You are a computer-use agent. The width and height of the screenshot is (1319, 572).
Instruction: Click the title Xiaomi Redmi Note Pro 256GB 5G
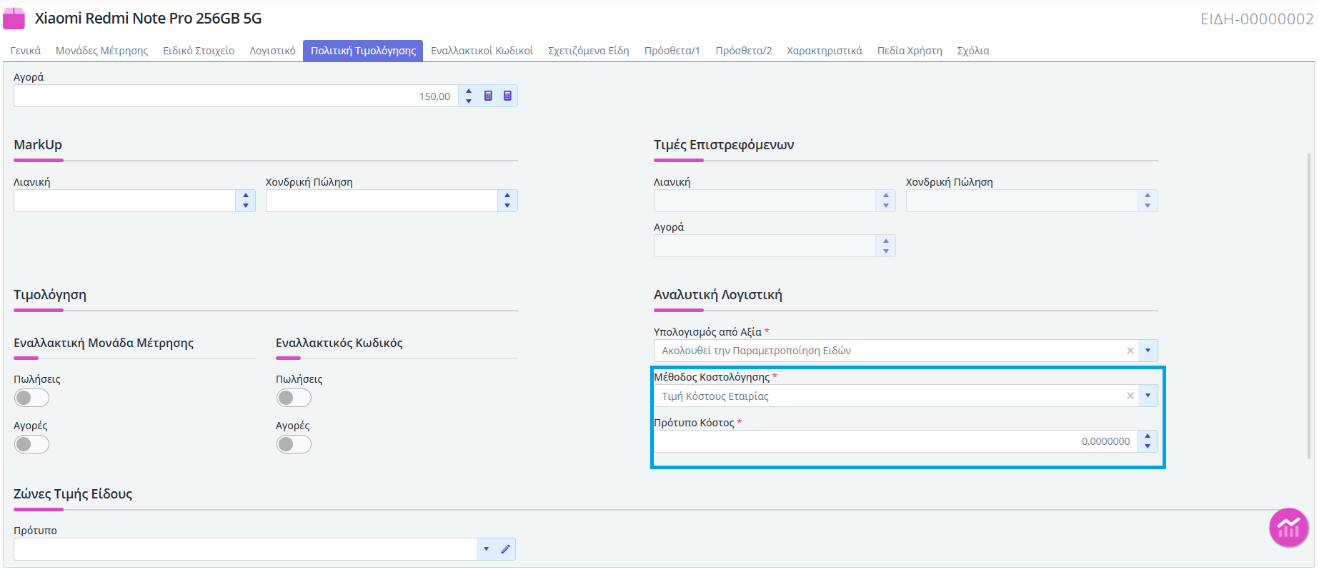(x=149, y=19)
